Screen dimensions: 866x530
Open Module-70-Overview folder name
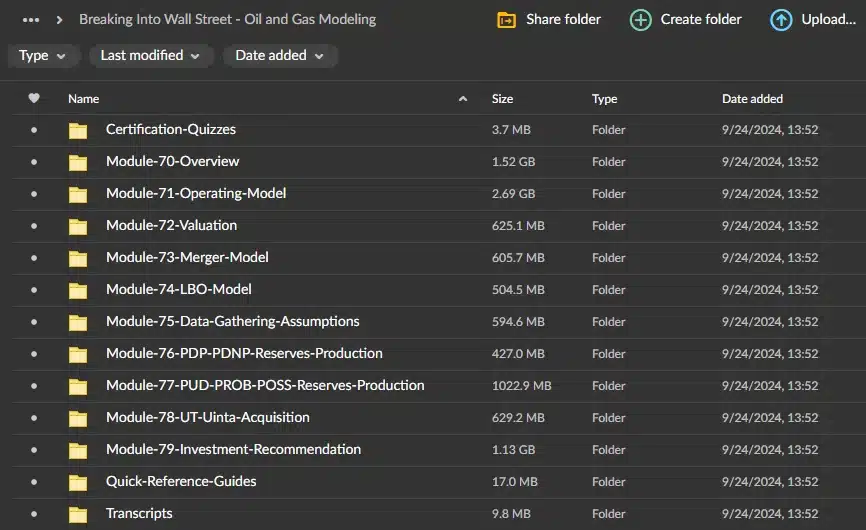pos(172,161)
